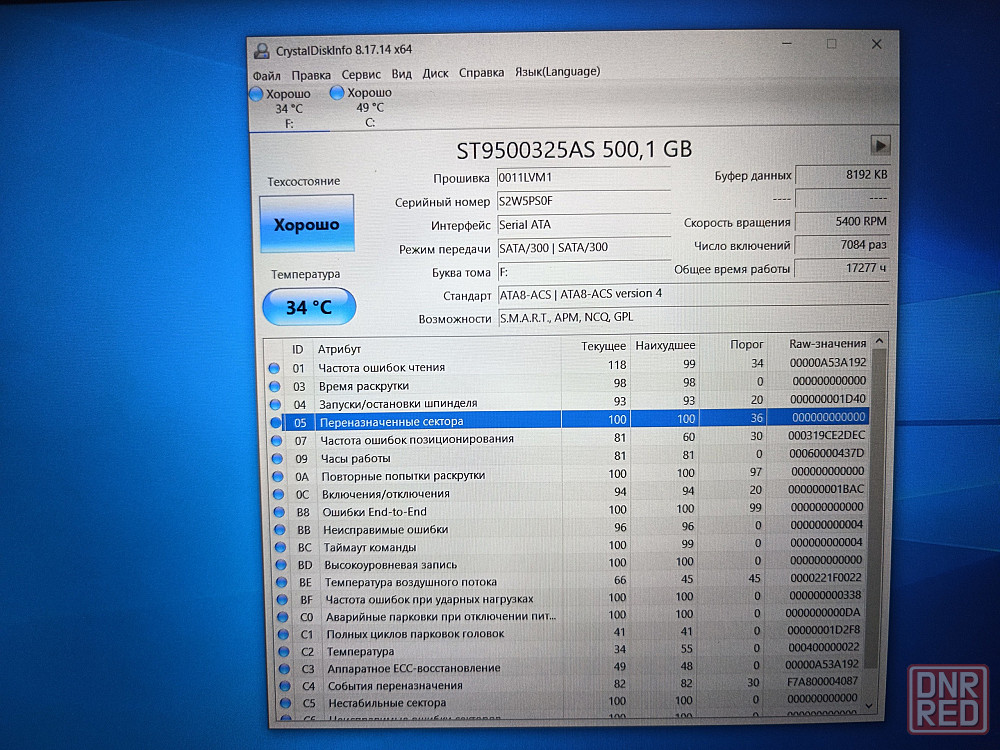
Task: Open the Правка menu
Action: [x=311, y=75]
